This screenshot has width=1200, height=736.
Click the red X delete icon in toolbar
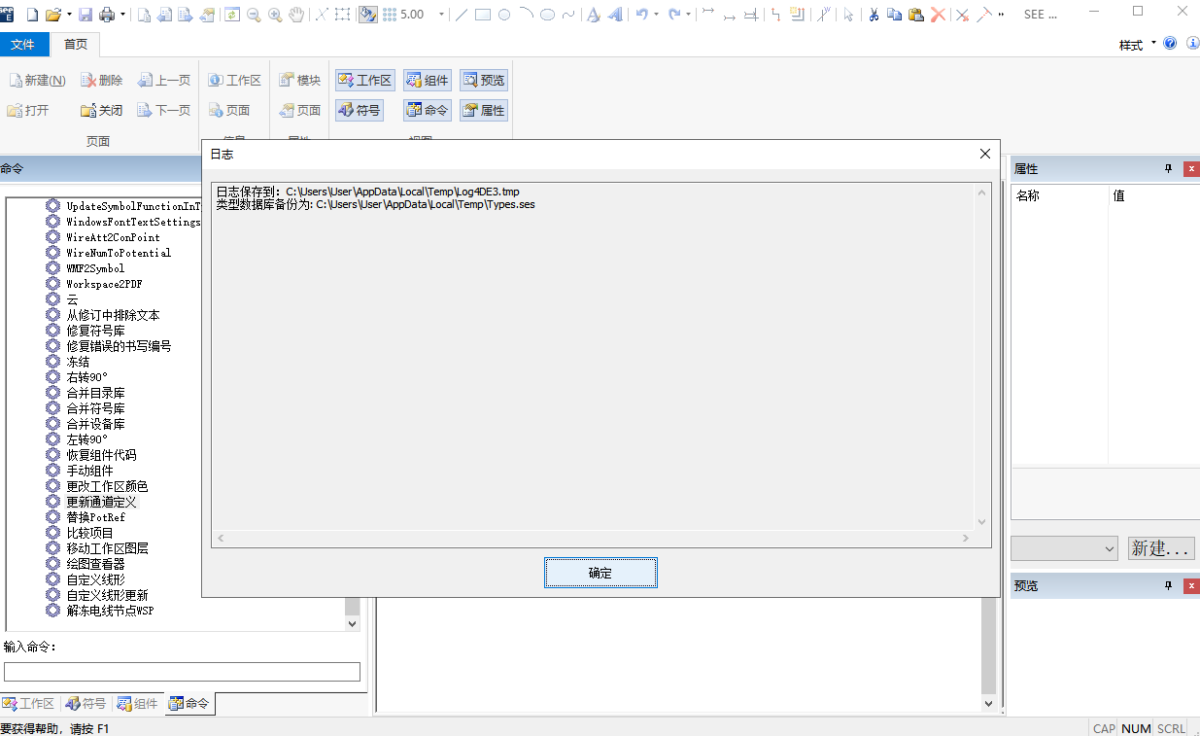938,15
